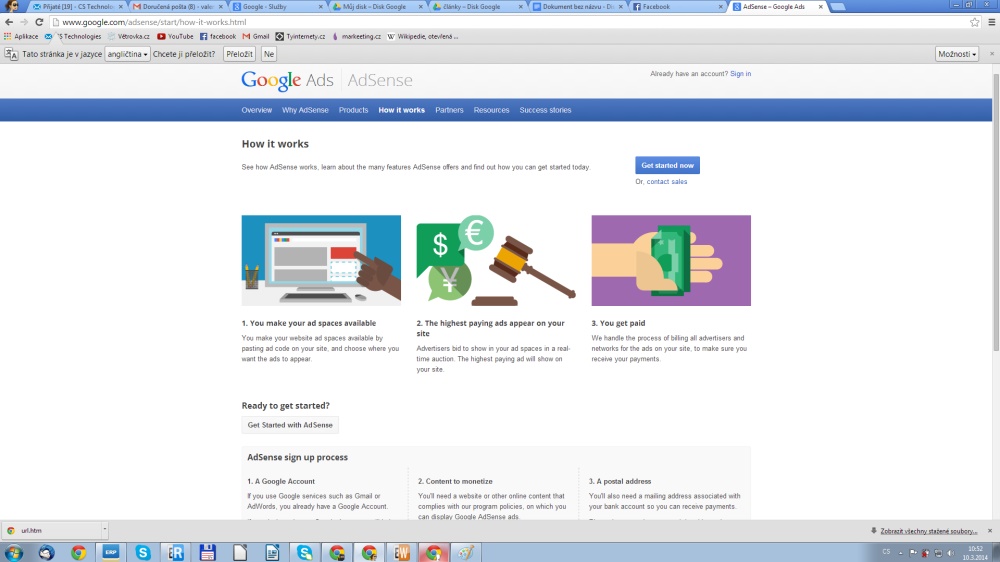
Task: Switch to the Google - Služby tab
Action: coord(278,6)
